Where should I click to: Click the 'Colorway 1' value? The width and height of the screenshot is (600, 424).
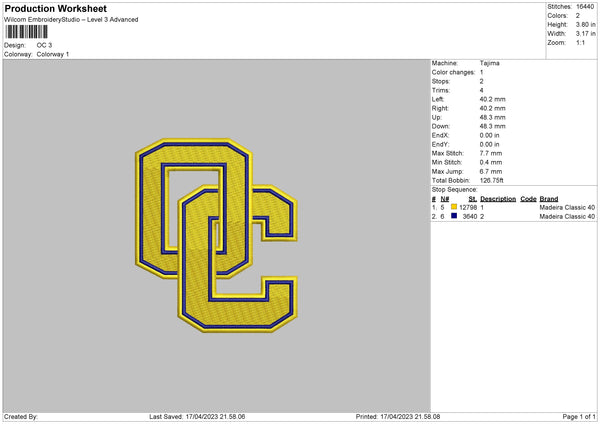(53, 54)
